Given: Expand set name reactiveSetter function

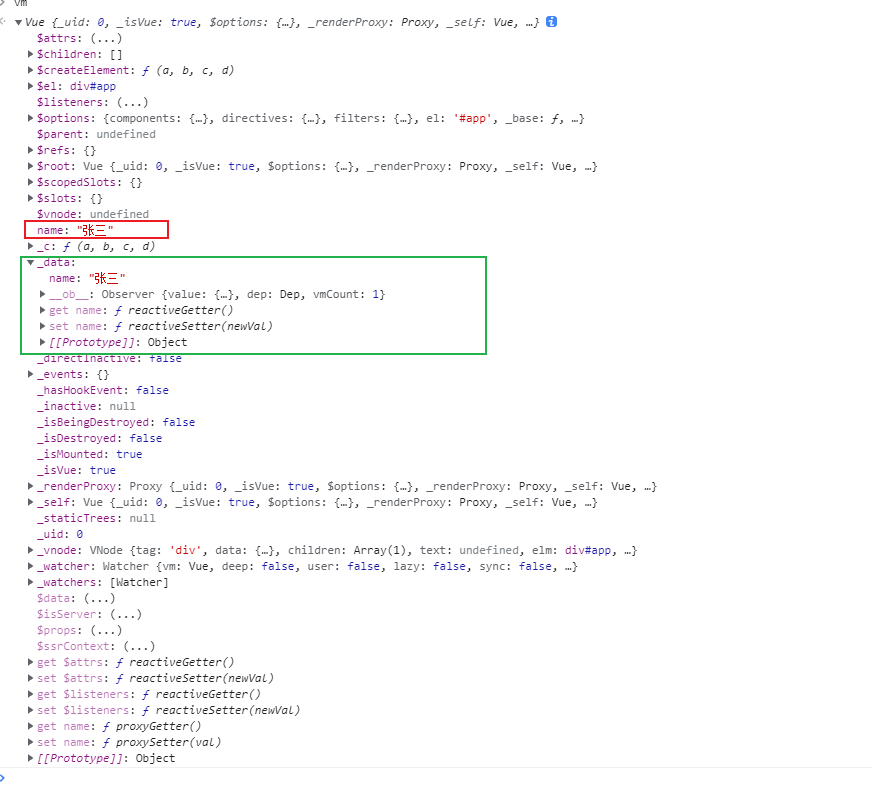Looking at the screenshot, I should (x=43, y=326).
